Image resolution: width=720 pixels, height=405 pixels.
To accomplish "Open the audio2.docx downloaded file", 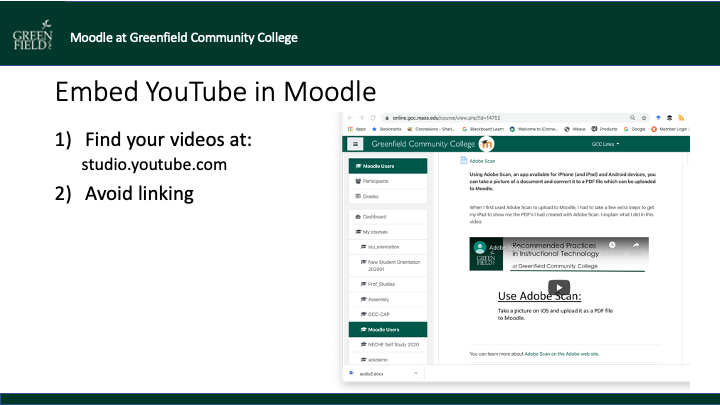I will [372, 374].
